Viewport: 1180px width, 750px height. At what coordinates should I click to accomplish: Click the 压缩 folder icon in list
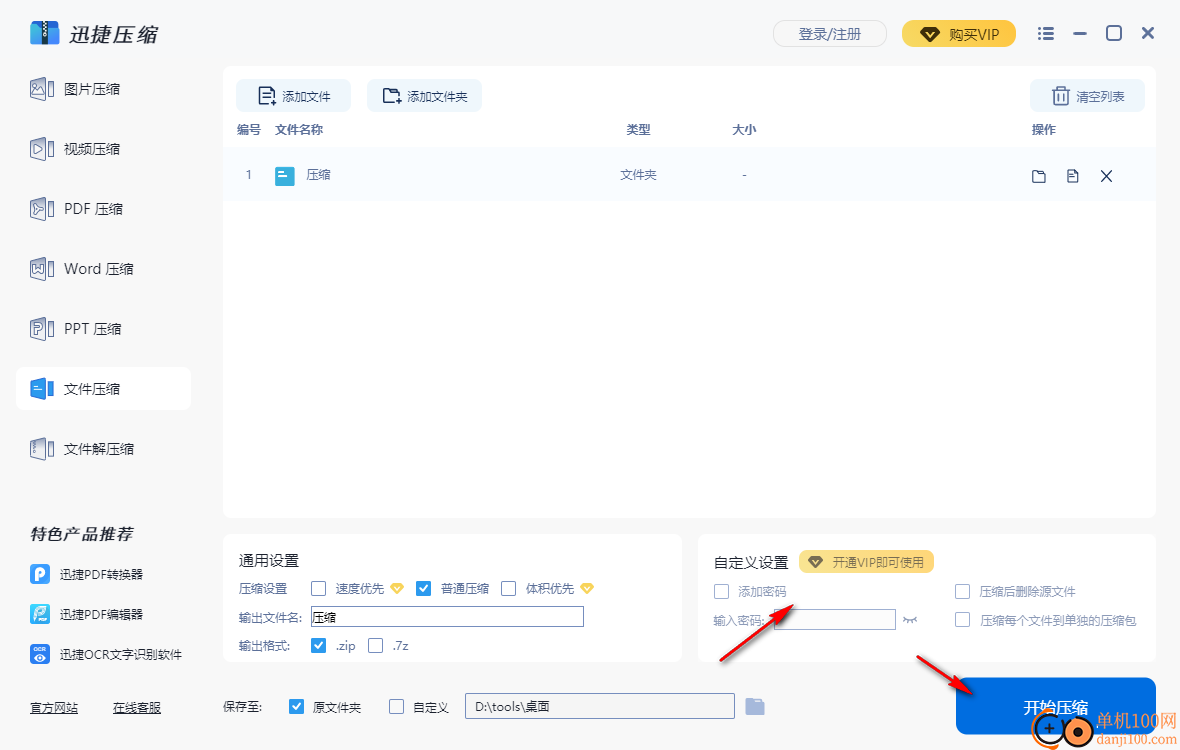[x=284, y=176]
